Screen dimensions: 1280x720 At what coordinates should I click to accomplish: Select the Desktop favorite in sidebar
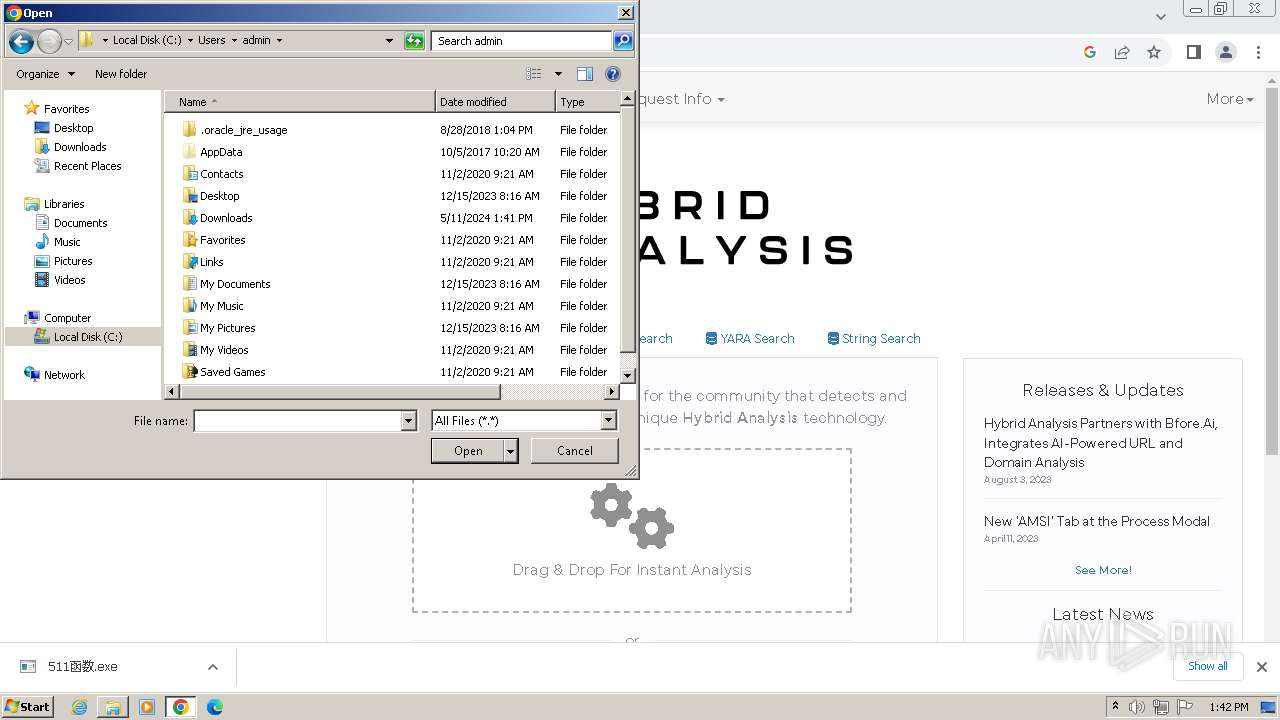73,128
